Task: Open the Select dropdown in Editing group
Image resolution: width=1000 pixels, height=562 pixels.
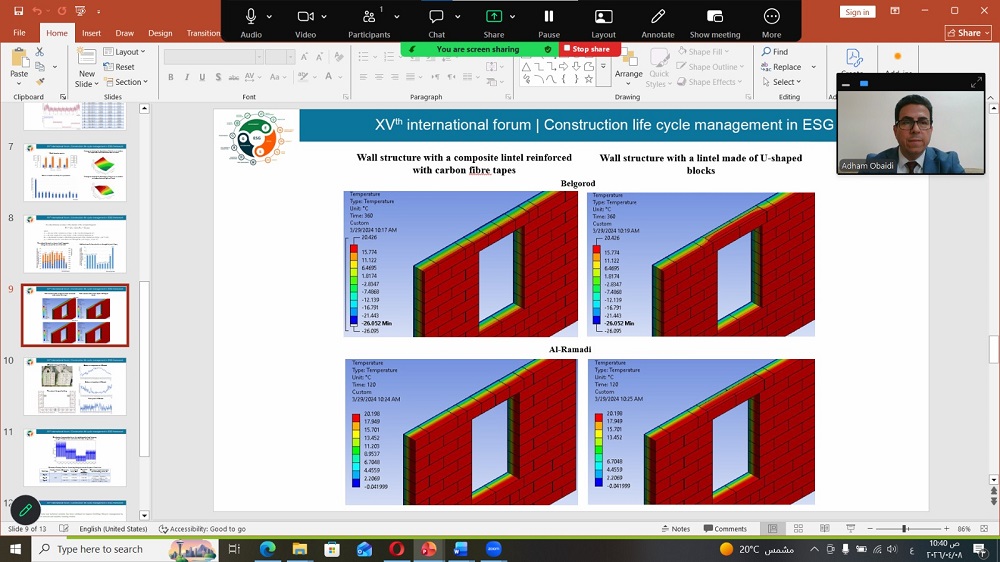Action: coord(785,82)
